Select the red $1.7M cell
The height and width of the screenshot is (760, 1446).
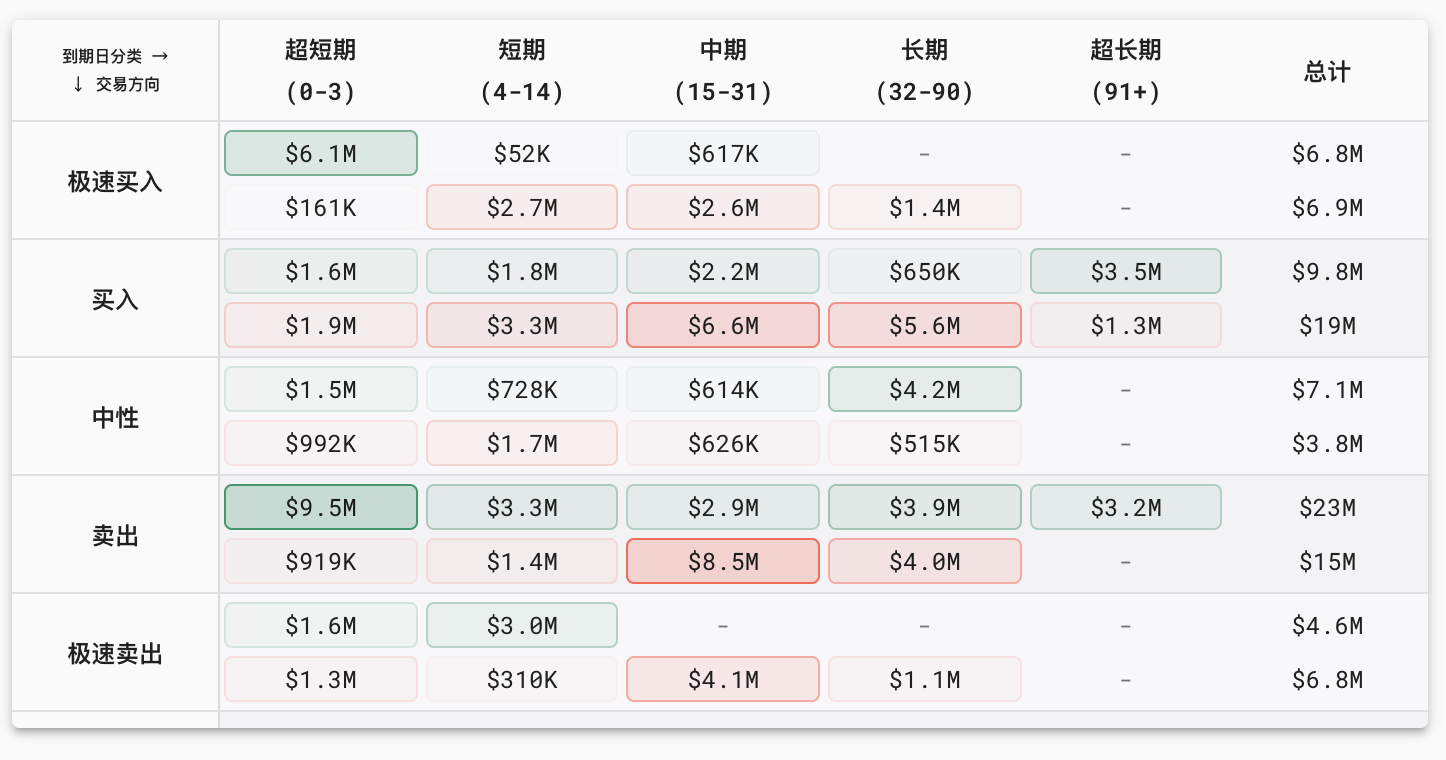(x=522, y=443)
